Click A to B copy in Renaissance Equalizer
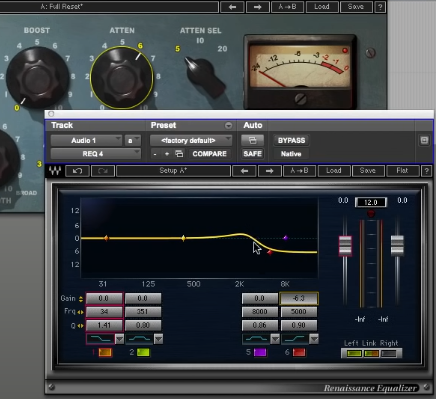The image size is (436, 399). coord(299,171)
